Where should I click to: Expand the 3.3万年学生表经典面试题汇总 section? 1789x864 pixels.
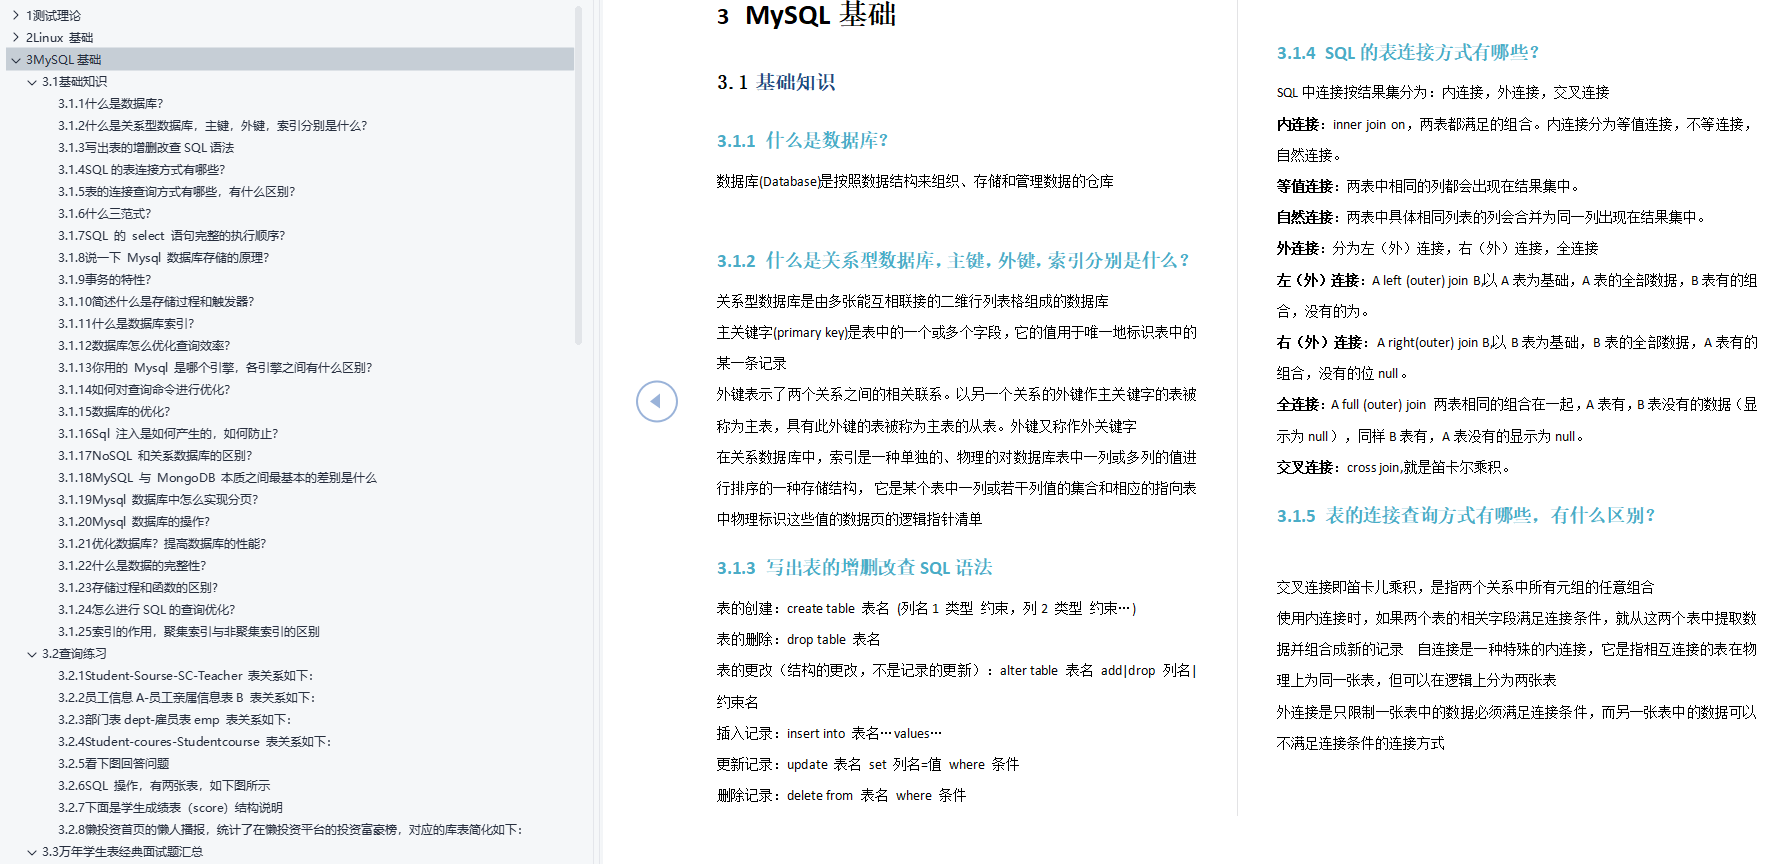(32, 851)
